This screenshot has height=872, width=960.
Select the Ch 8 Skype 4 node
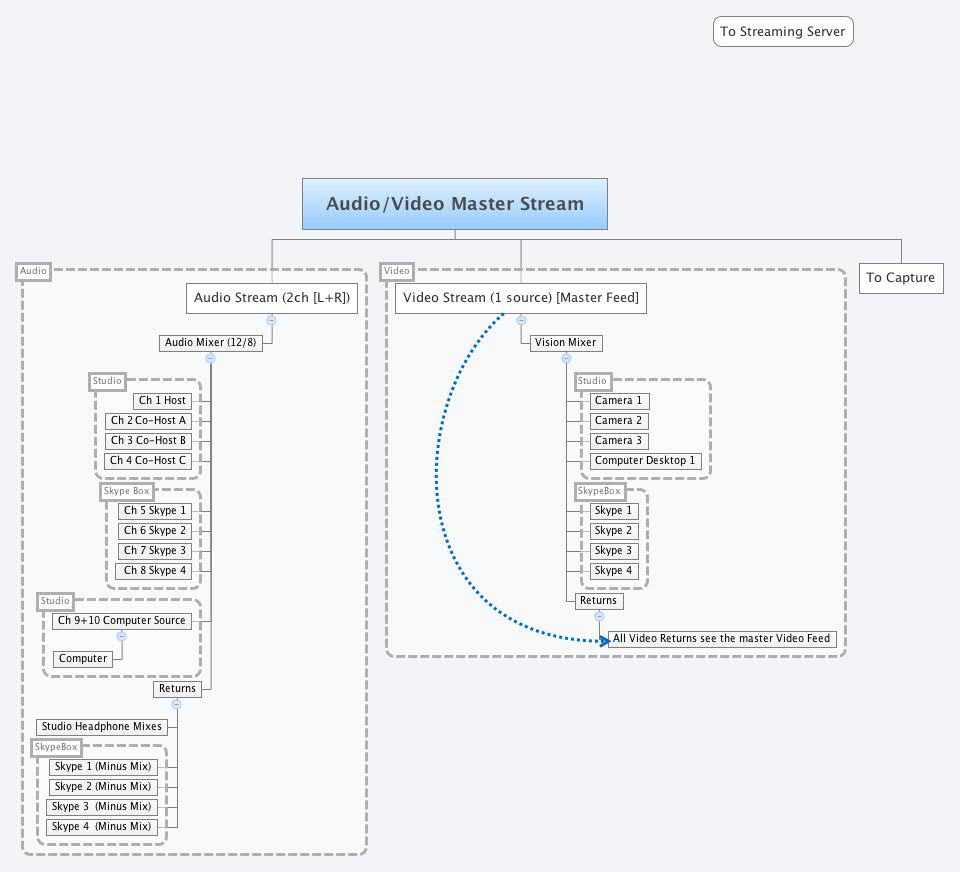(x=154, y=571)
